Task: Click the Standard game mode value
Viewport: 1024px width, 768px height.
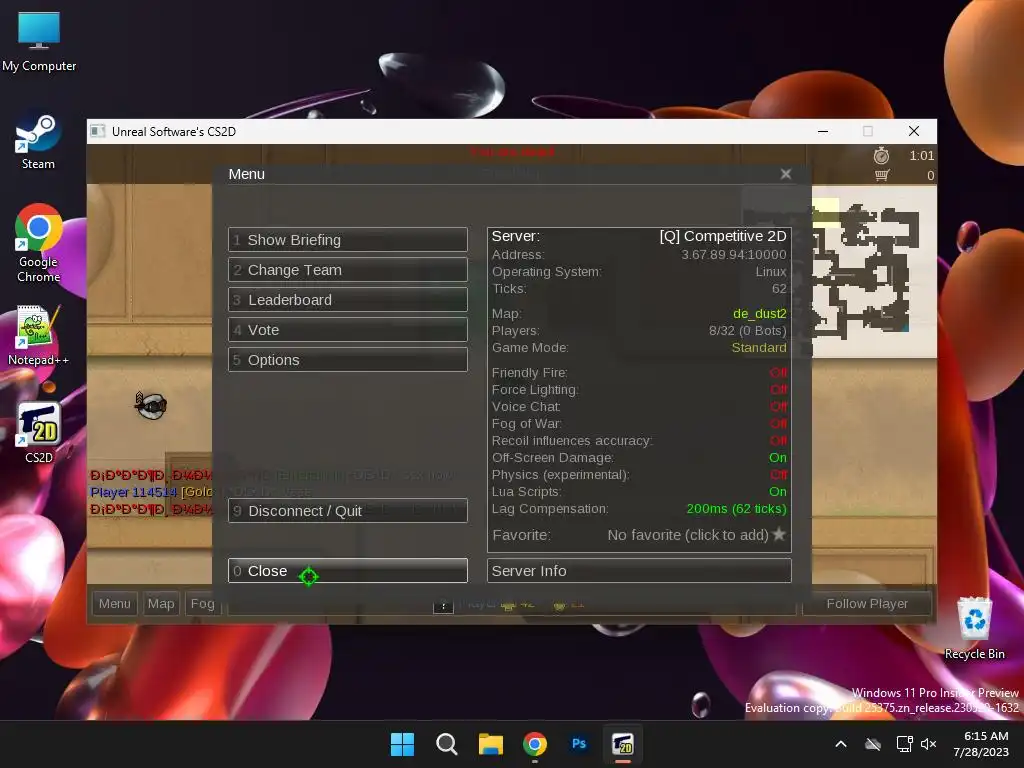Action: [759, 347]
